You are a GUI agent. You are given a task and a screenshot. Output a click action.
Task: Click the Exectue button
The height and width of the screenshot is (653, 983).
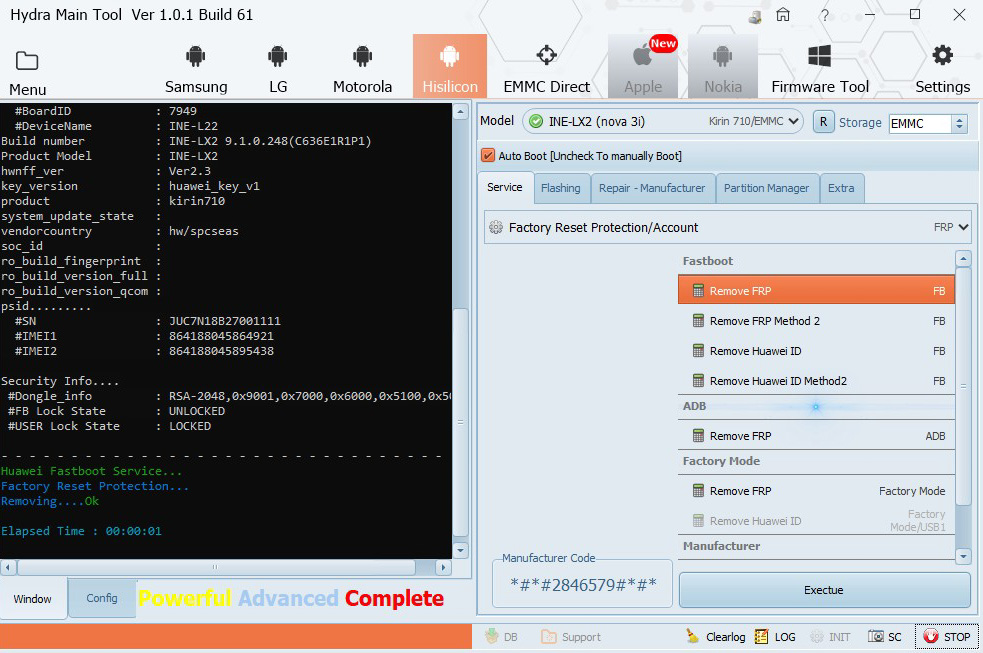pyautogui.click(x=824, y=590)
